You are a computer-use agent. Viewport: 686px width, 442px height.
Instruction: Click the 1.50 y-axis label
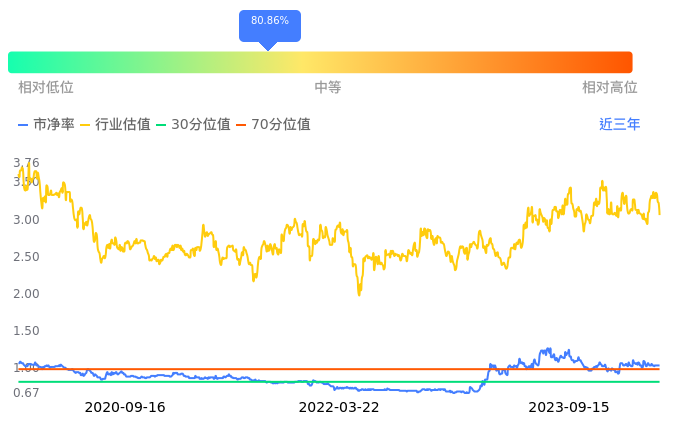pos(26,331)
